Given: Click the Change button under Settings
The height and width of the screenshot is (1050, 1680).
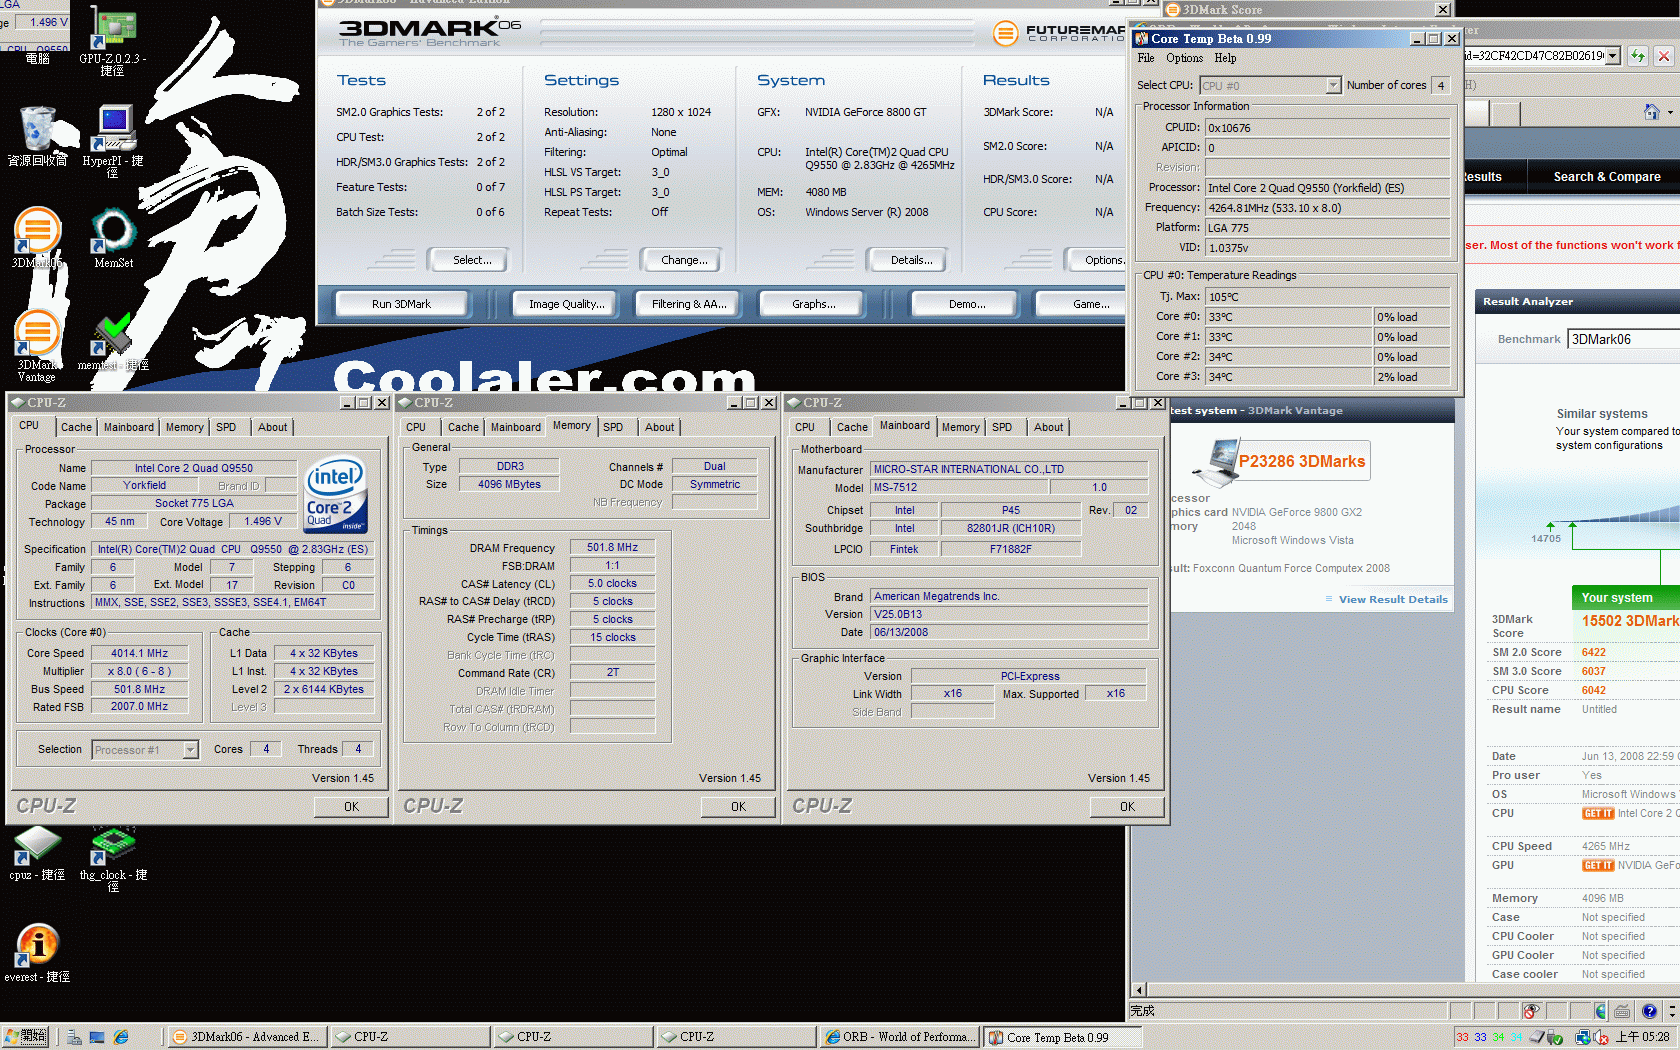Looking at the screenshot, I should tap(683, 260).
